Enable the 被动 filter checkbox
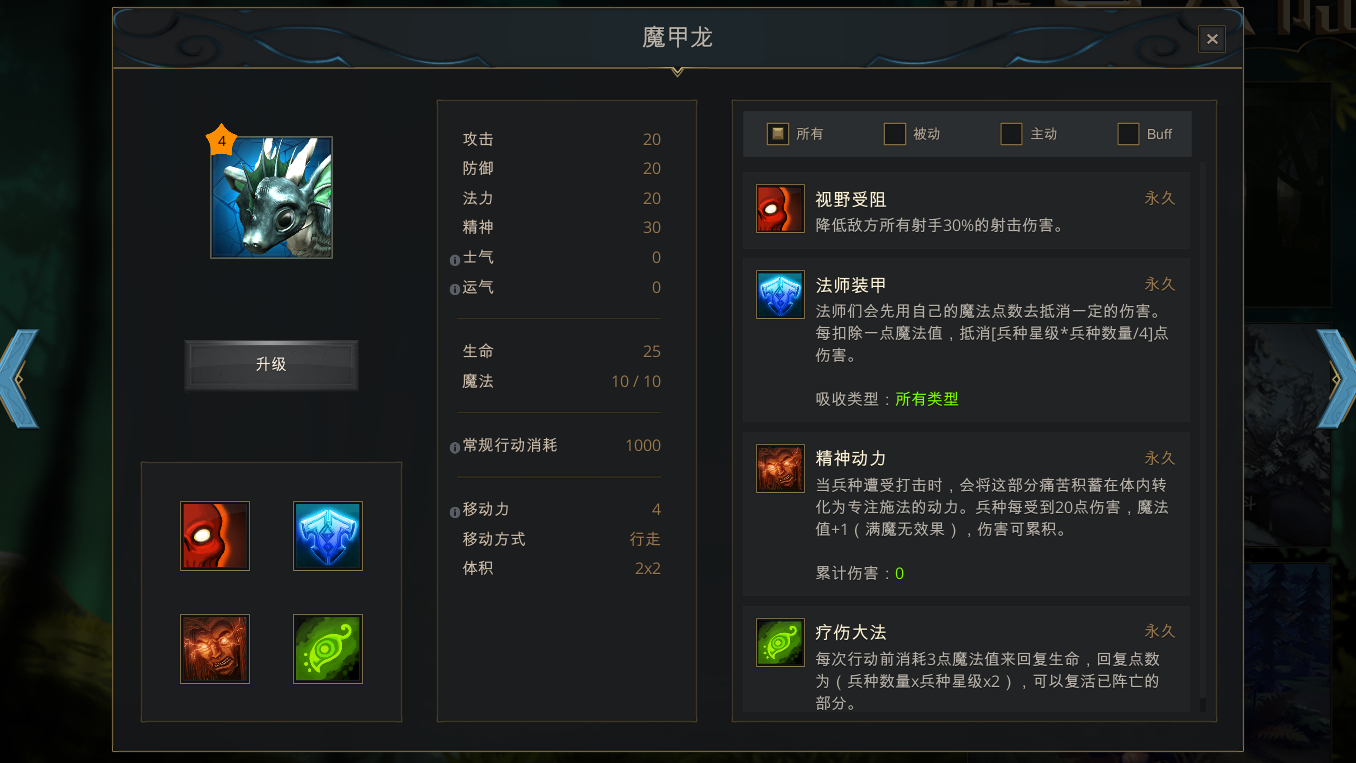Screen dimensions: 1356x763 click(x=895, y=134)
